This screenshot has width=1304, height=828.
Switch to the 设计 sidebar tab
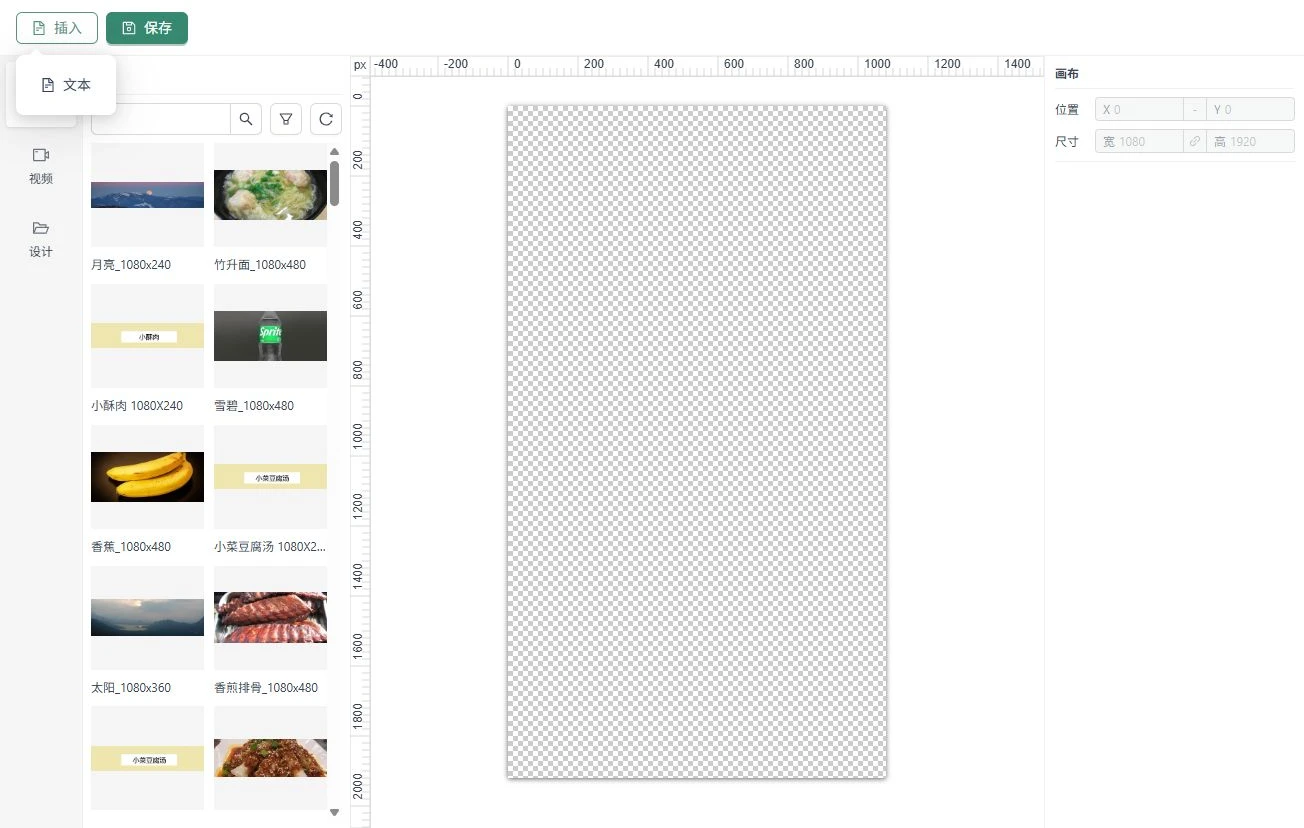point(41,239)
